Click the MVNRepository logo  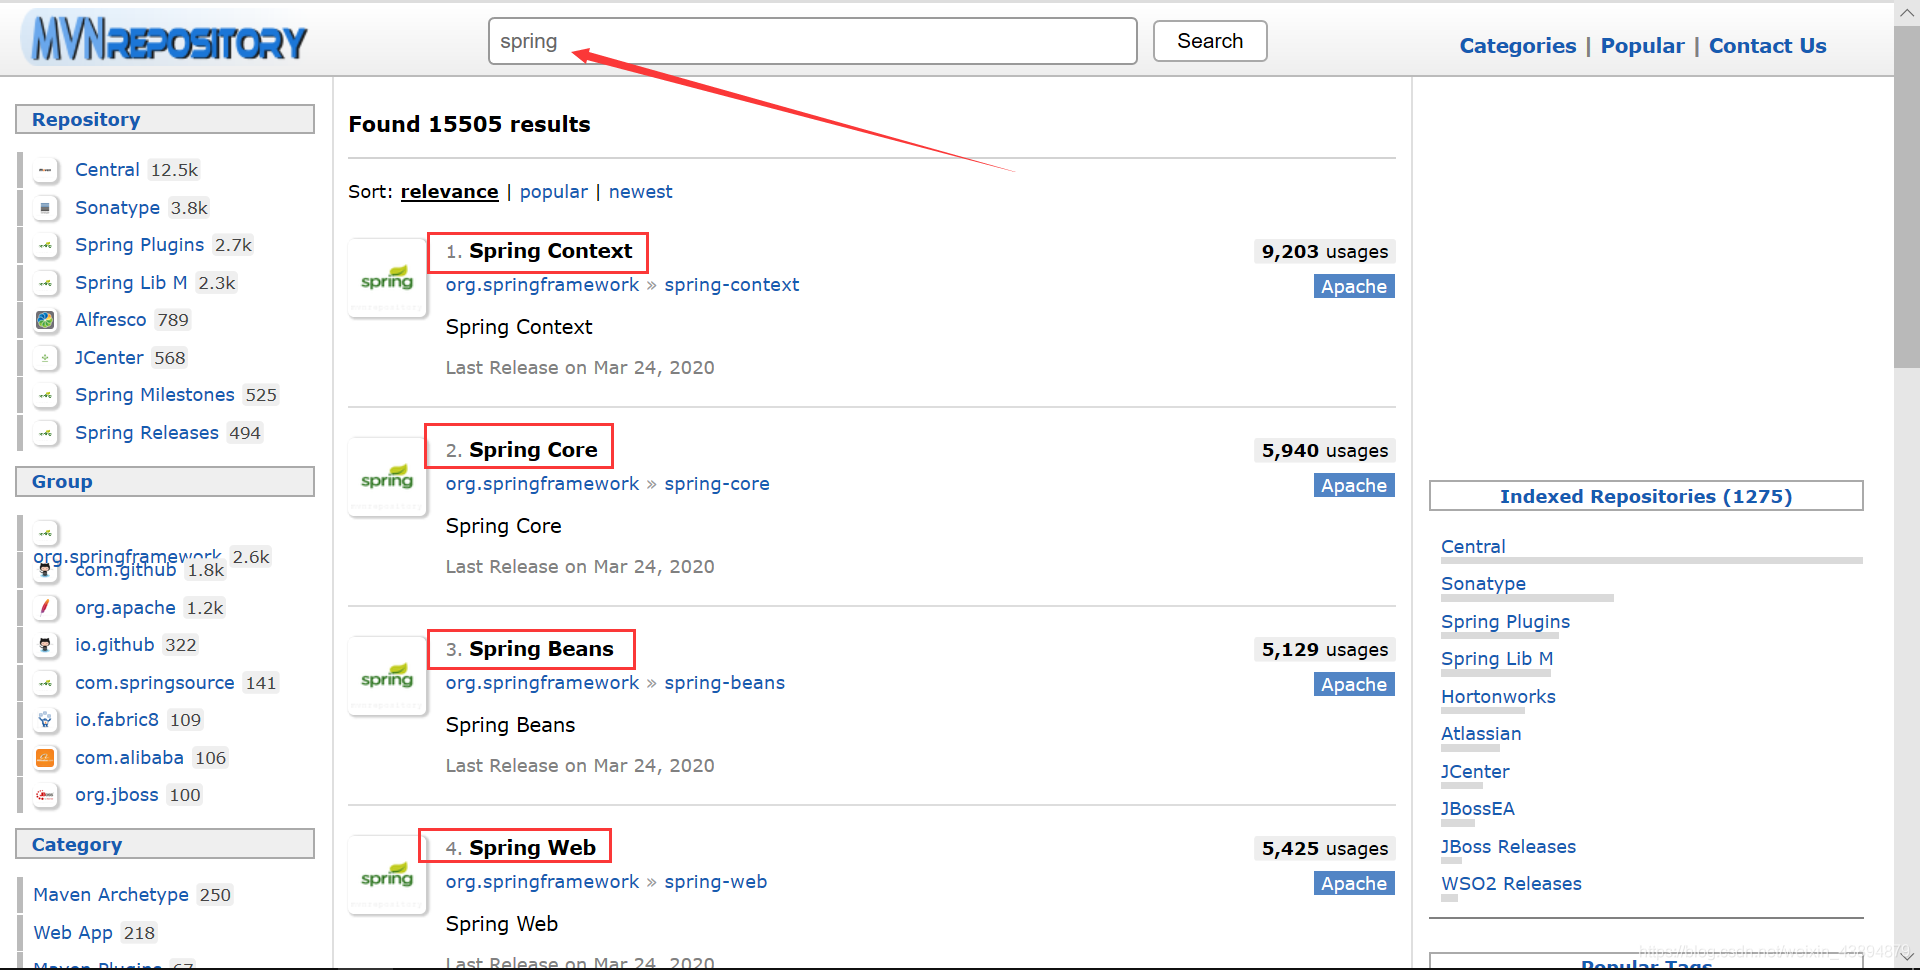pyautogui.click(x=166, y=39)
